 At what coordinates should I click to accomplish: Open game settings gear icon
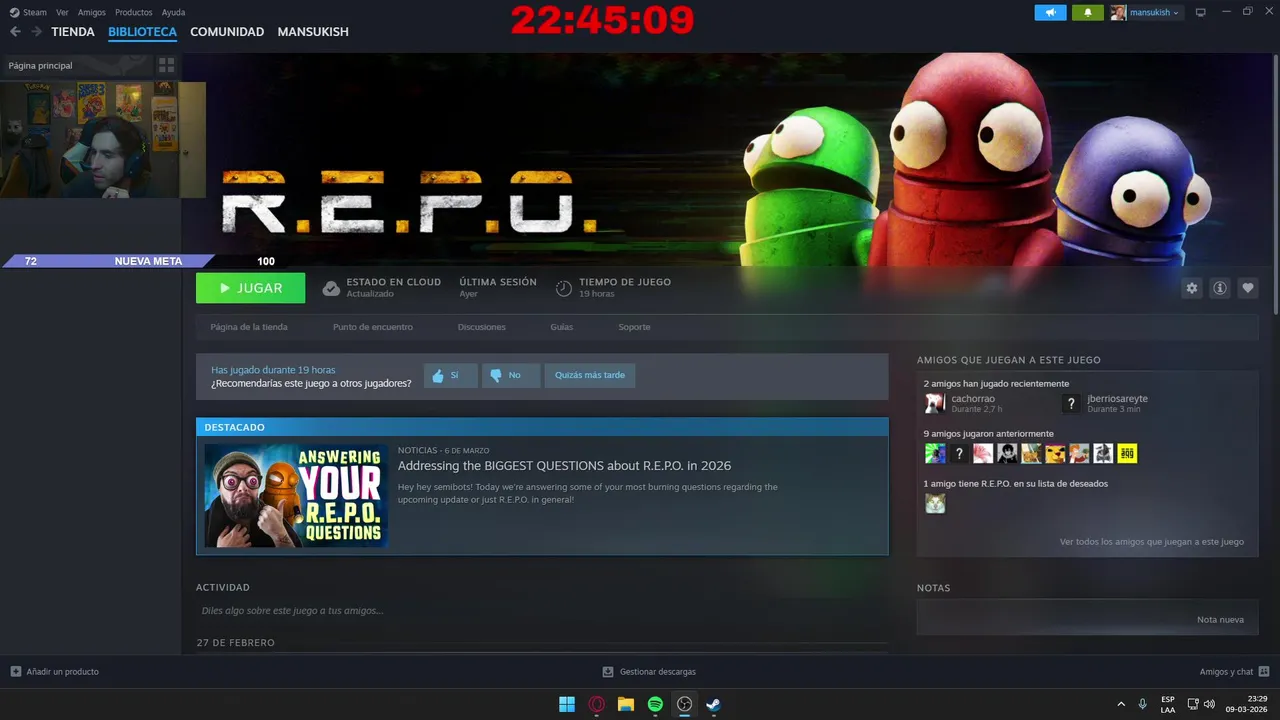pyautogui.click(x=1191, y=288)
